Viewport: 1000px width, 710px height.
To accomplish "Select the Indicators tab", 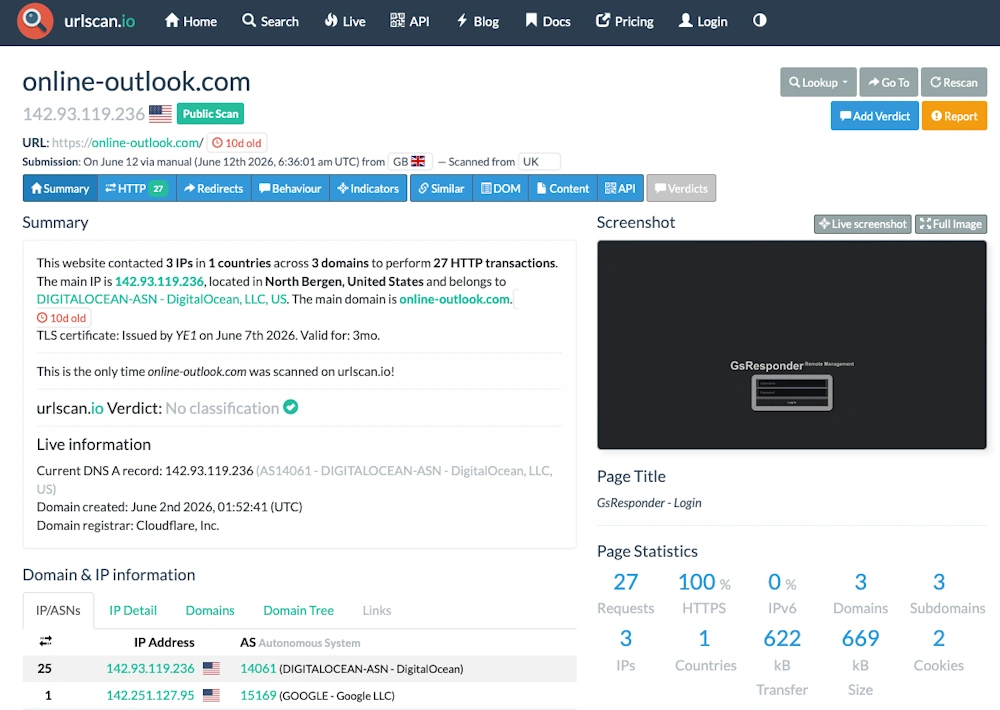I will pos(368,188).
